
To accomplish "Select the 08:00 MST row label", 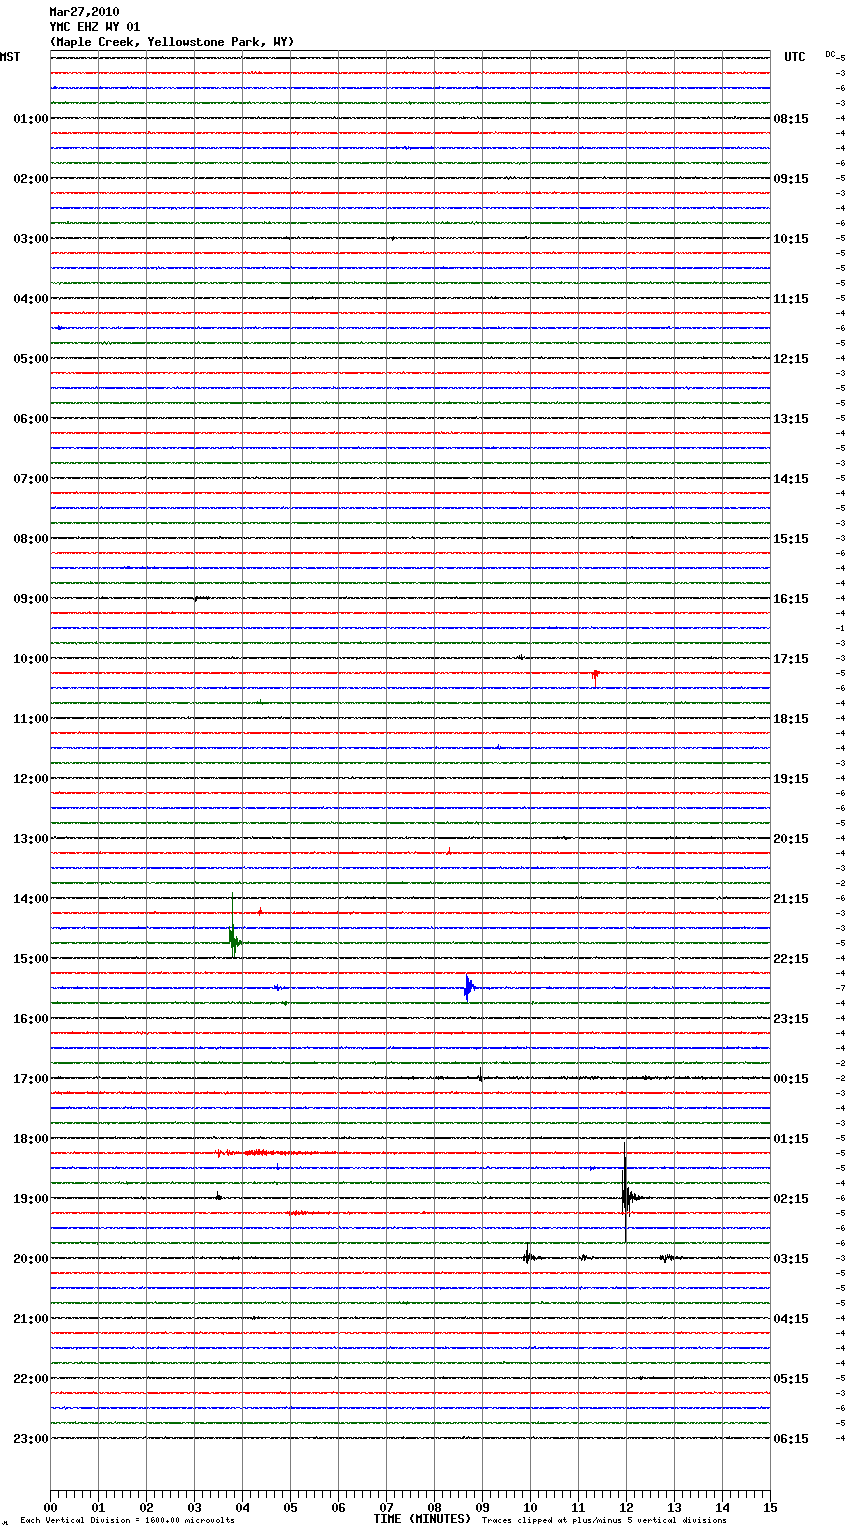I will tap(31, 539).
